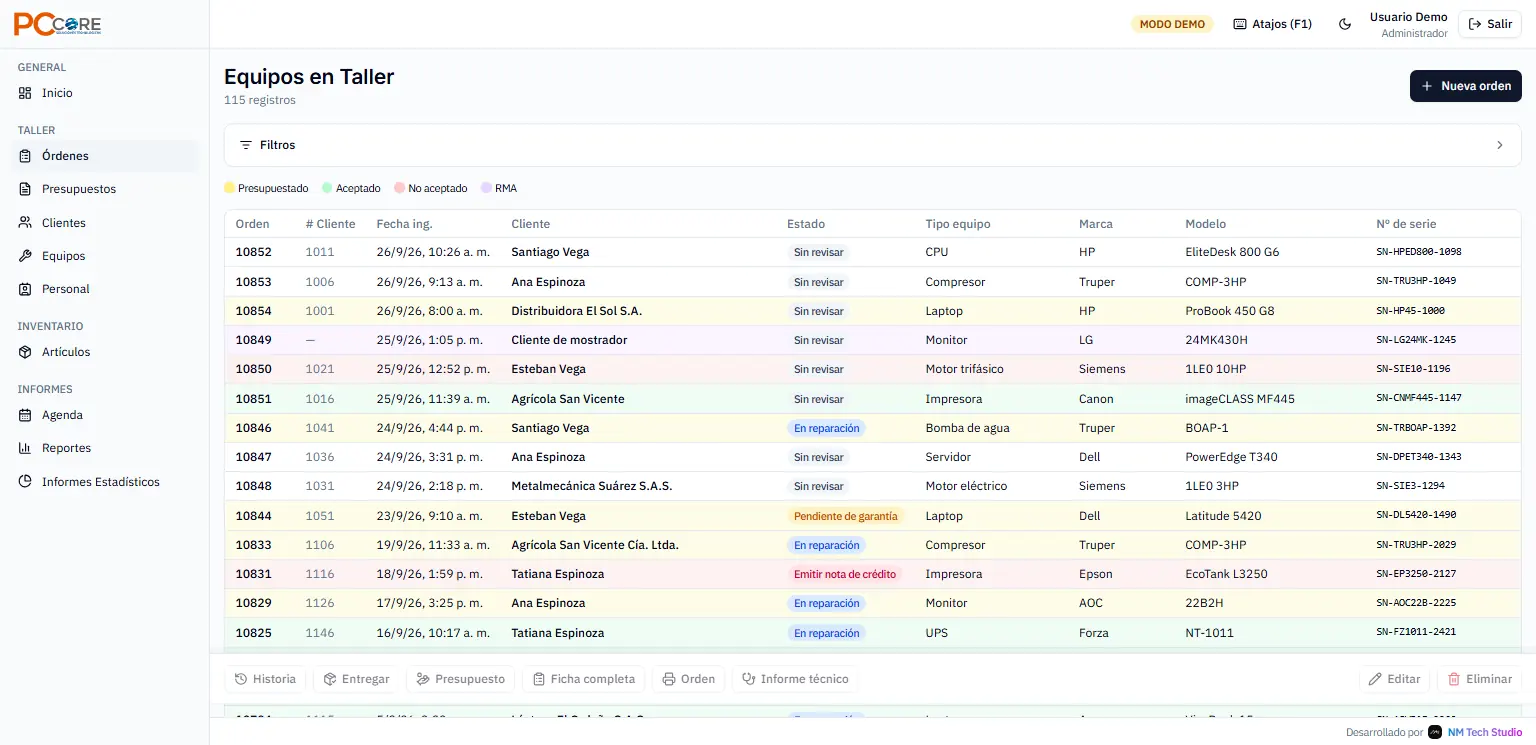Screen dimensions: 1536x745
Task: Select Artículos under Inventario
Action: pyautogui.click(x=104, y=352)
